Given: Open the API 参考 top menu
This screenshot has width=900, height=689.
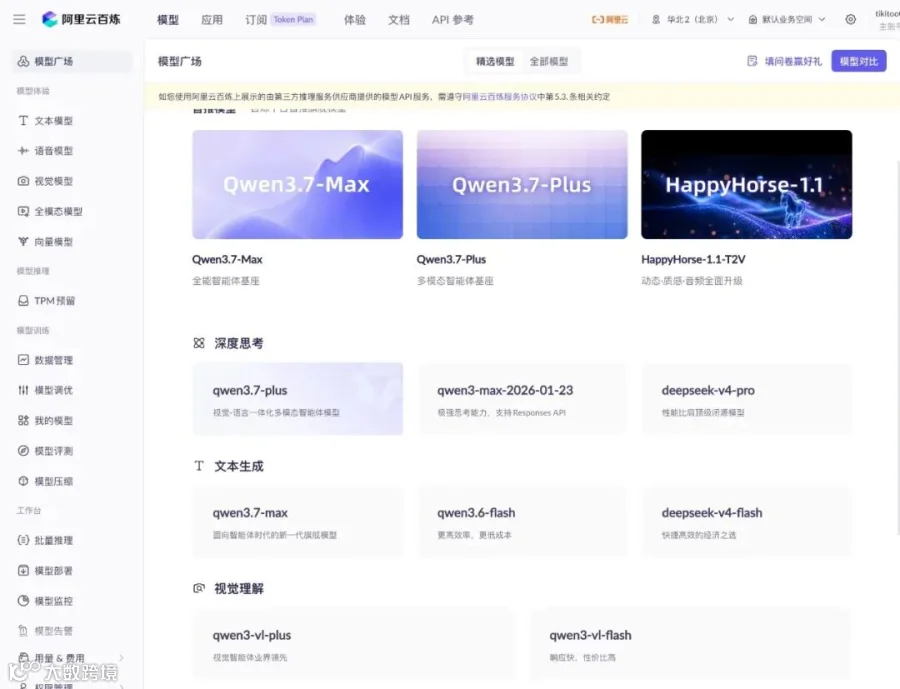Looking at the screenshot, I should click(x=453, y=20).
